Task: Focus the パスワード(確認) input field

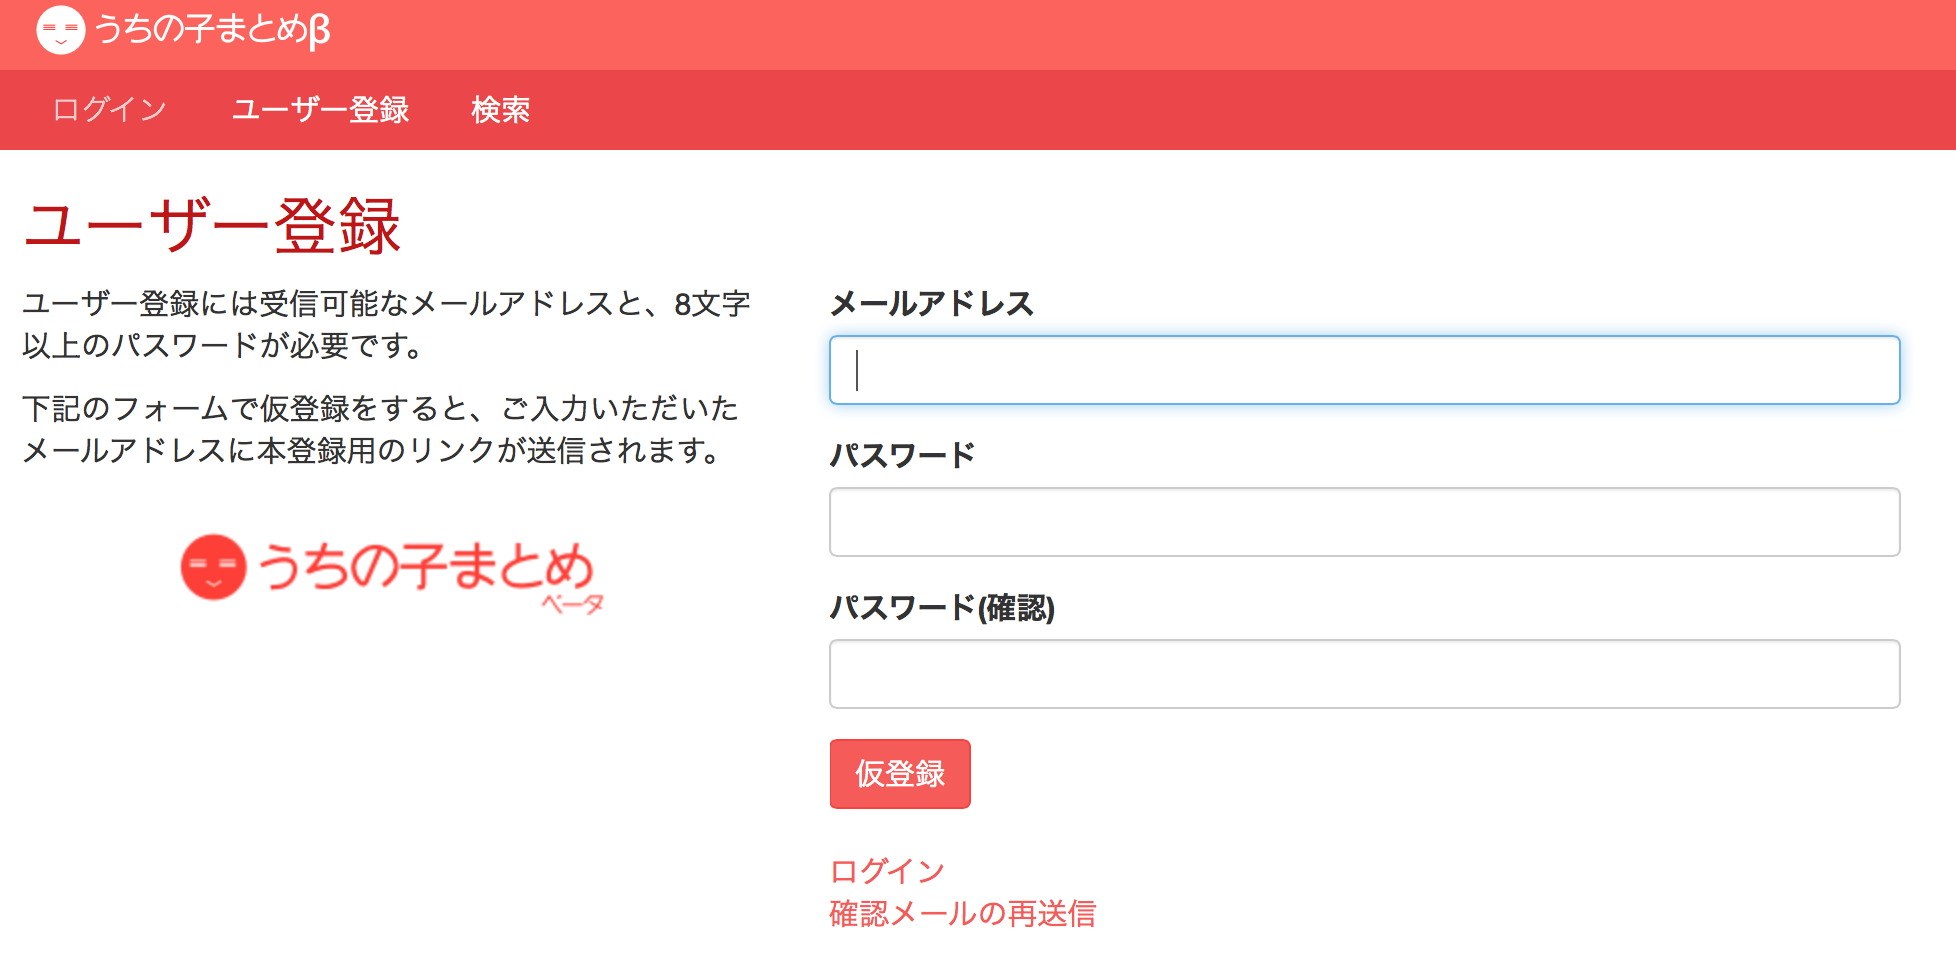Action: (x=1364, y=674)
